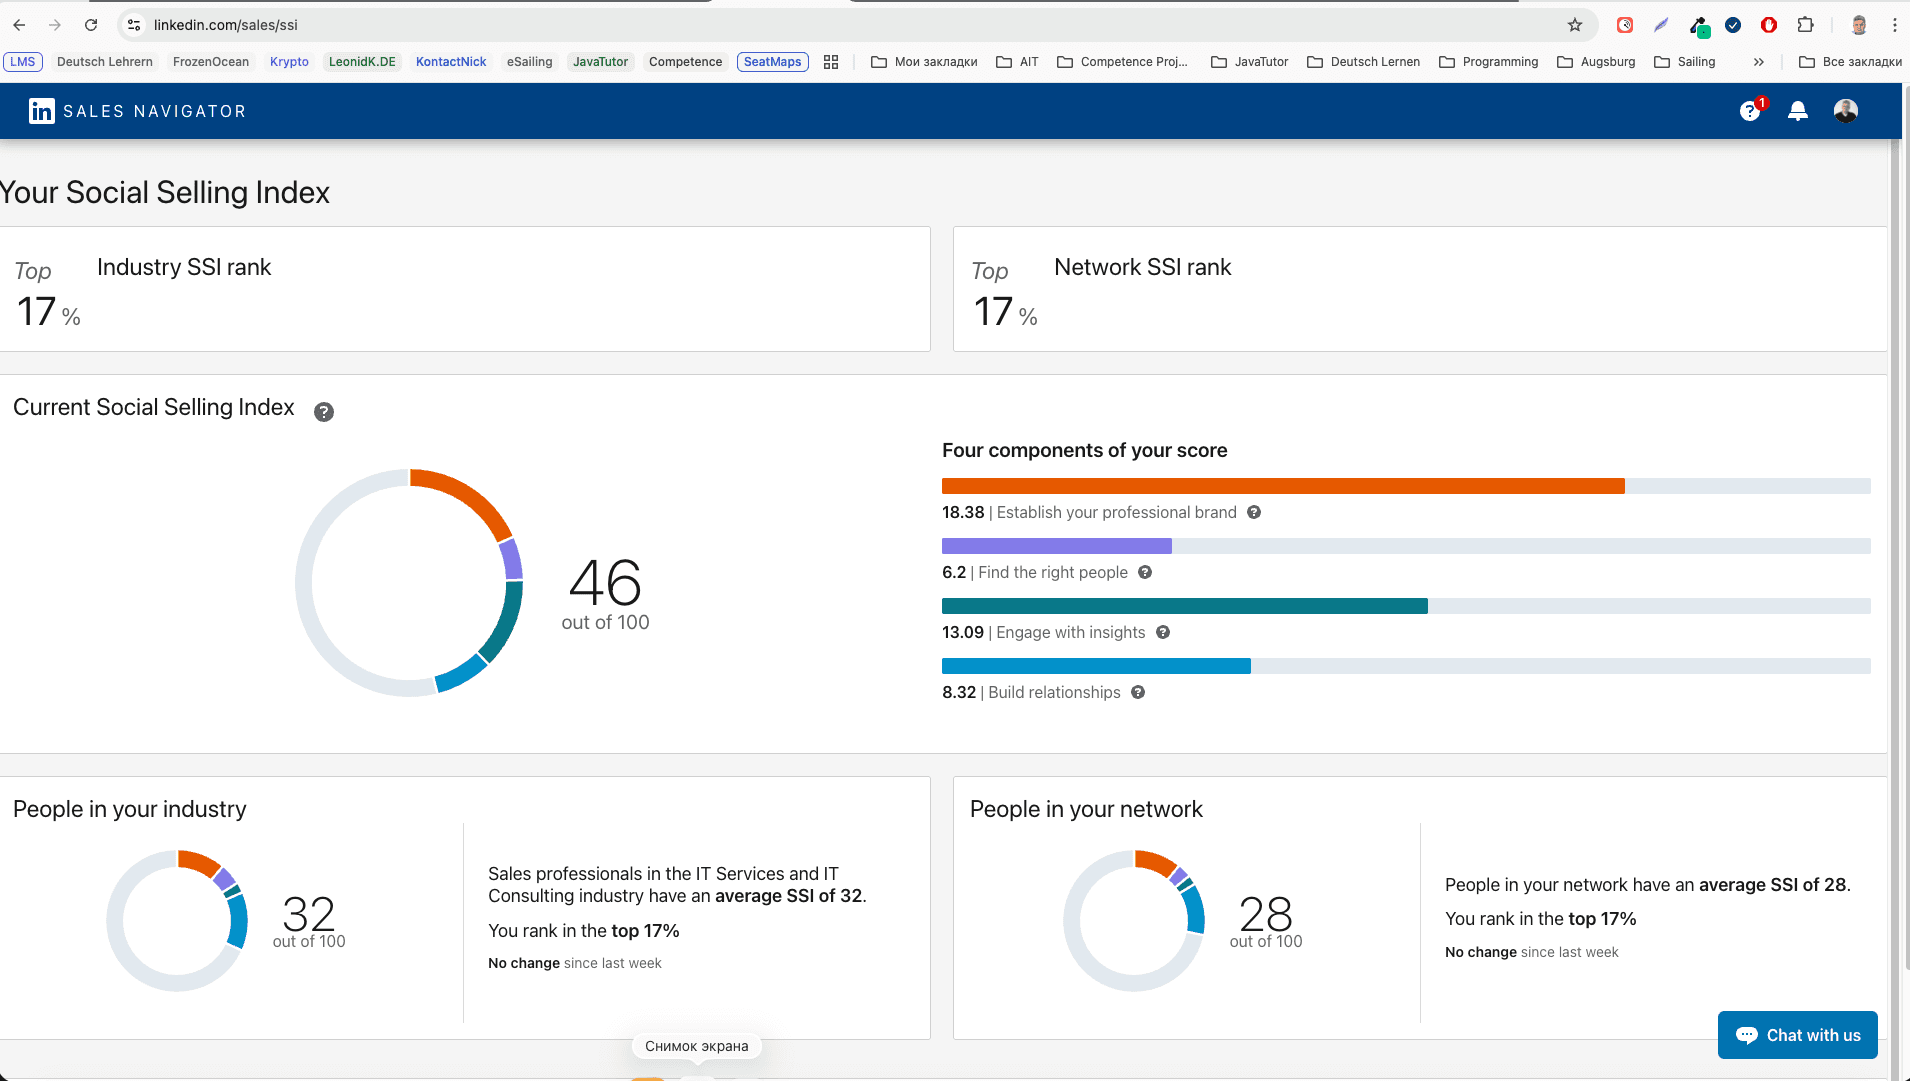Open the profile avatar menu in header
The image size is (1910, 1081).
point(1846,111)
